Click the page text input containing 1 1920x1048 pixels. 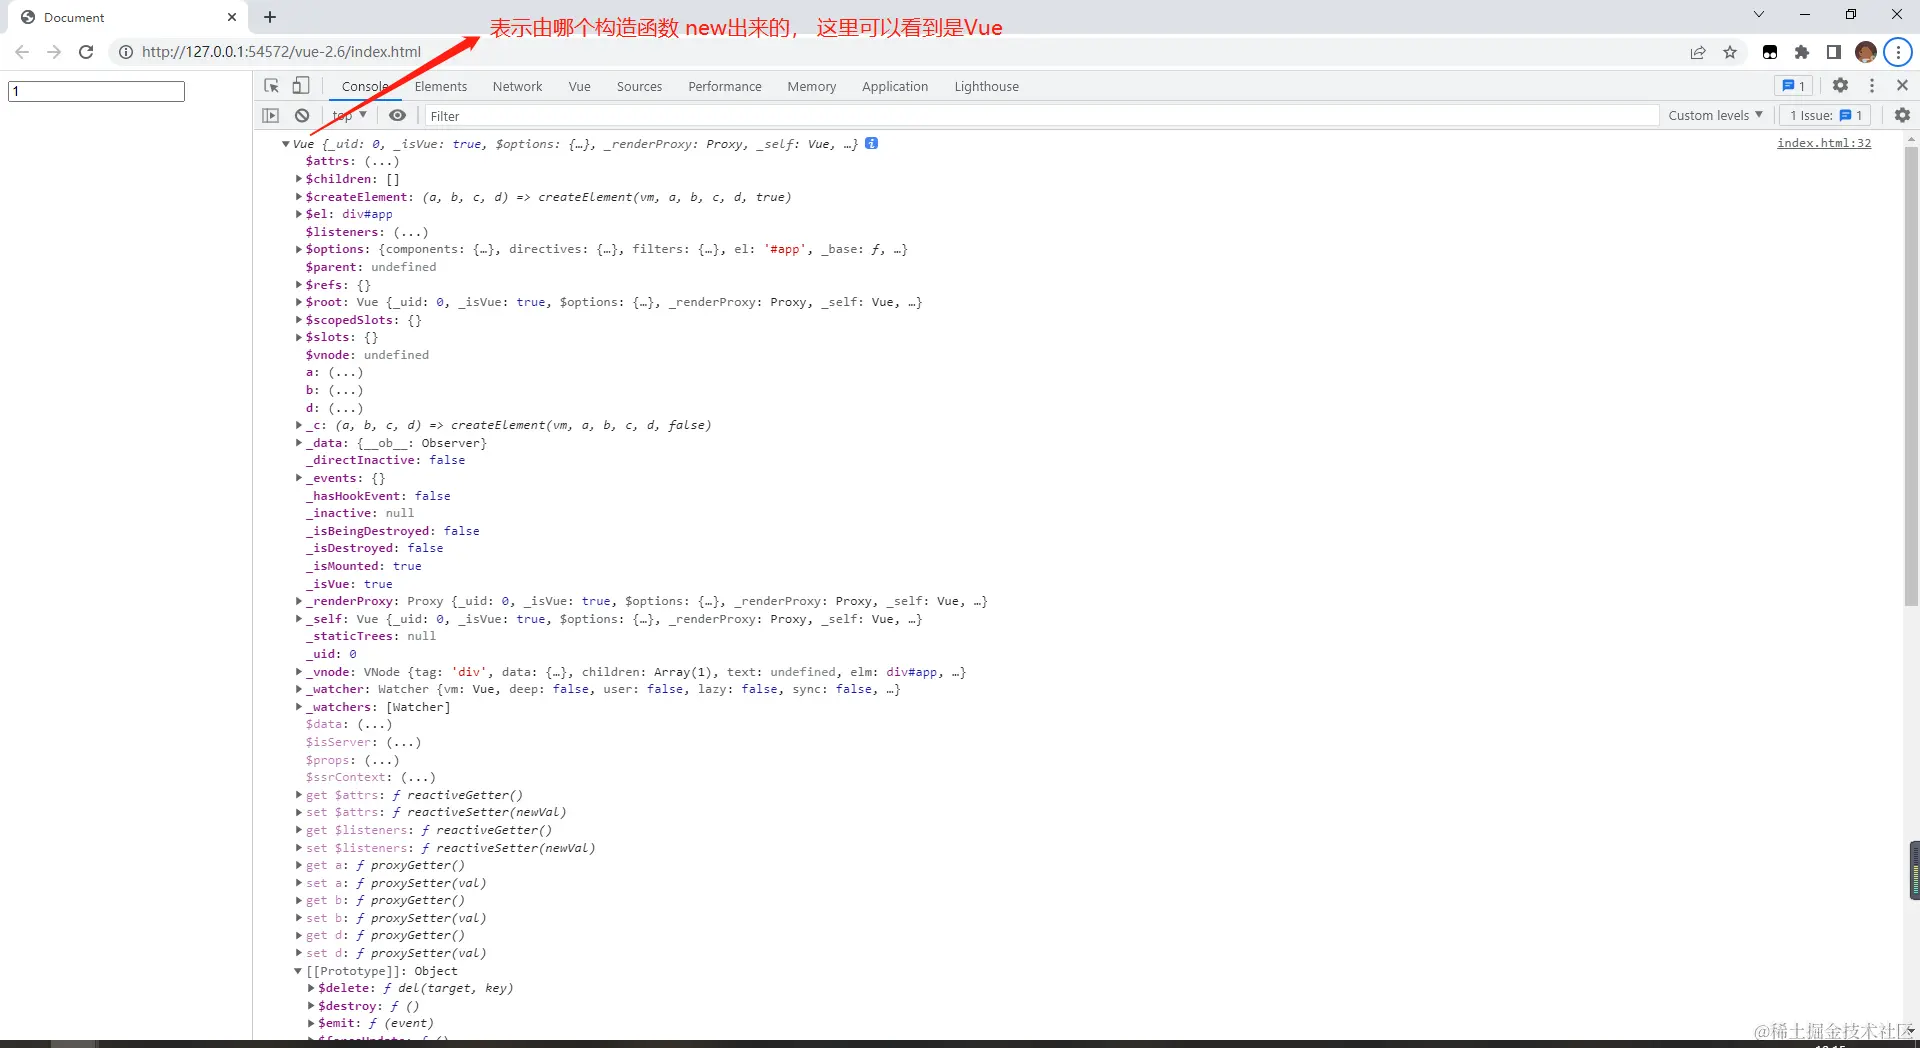point(97,91)
